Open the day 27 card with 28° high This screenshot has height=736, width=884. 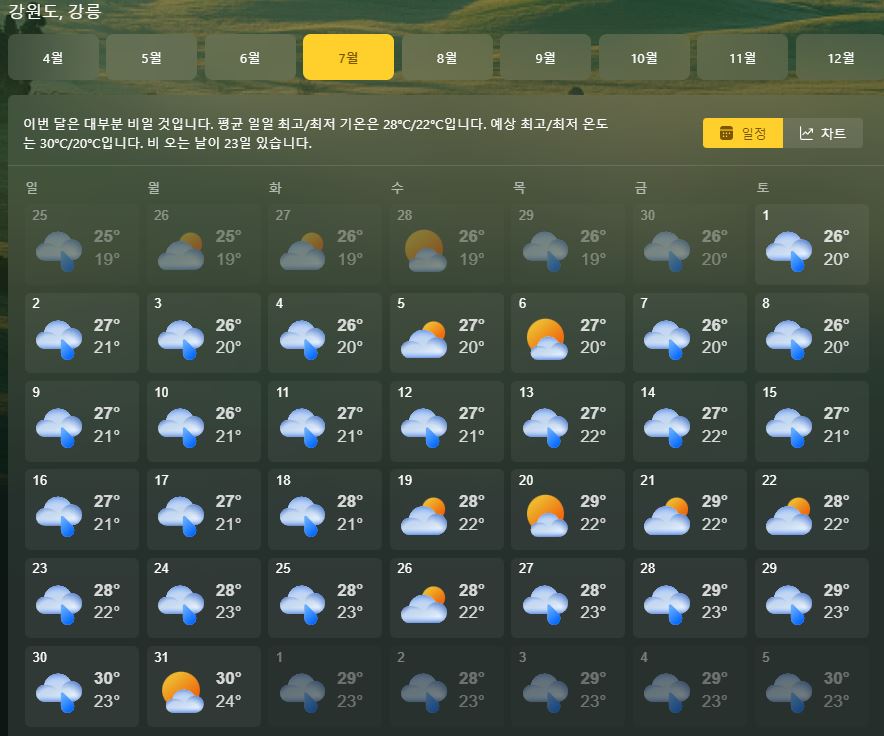tap(568, 598)
